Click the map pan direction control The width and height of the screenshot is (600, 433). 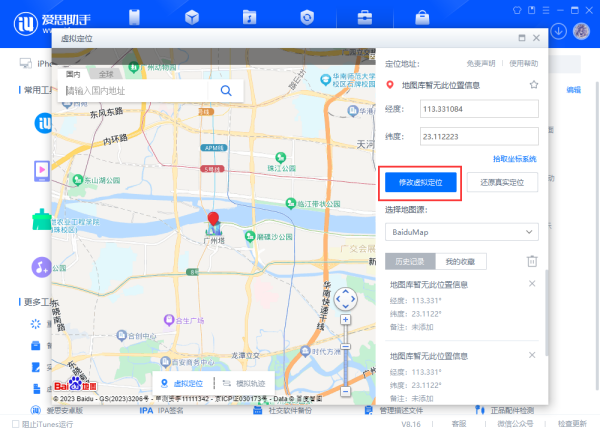click(x=346, y=299)
